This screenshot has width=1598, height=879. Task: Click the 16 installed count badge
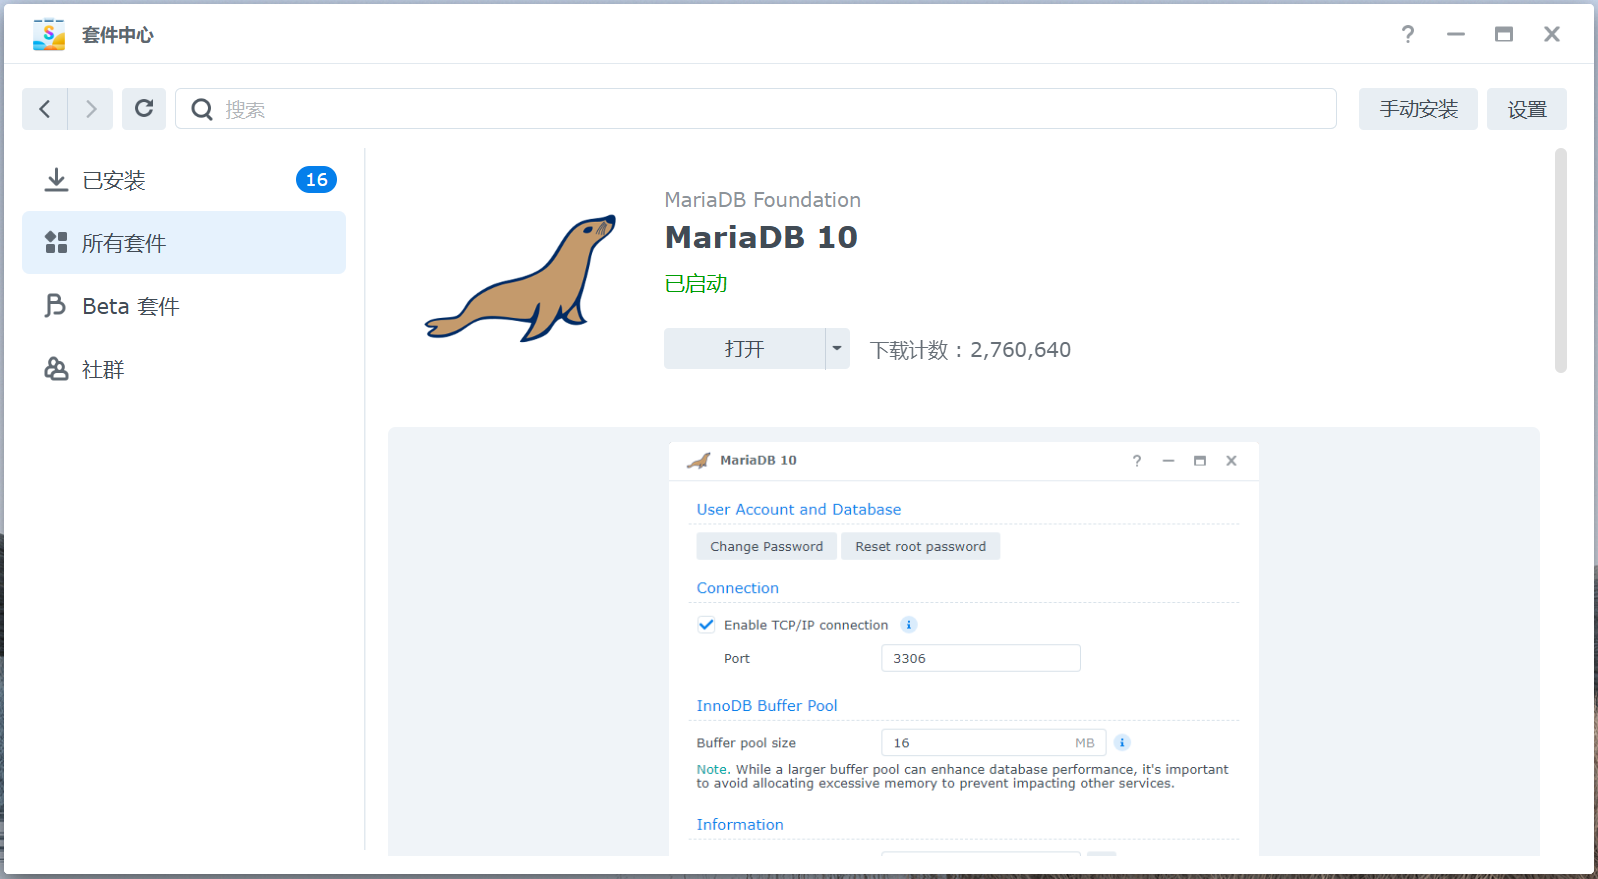click(316, 180)
